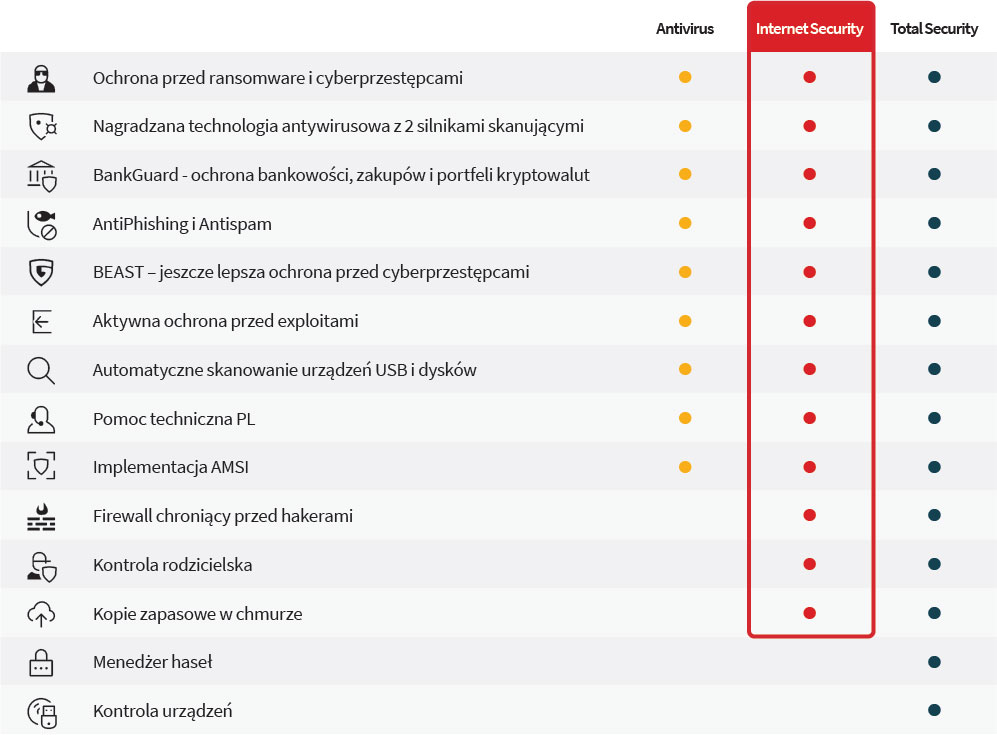The height and width of the screenshot is (735, 997).
Task: Select the Internet Security column header
Action: (x=810, y=29)
